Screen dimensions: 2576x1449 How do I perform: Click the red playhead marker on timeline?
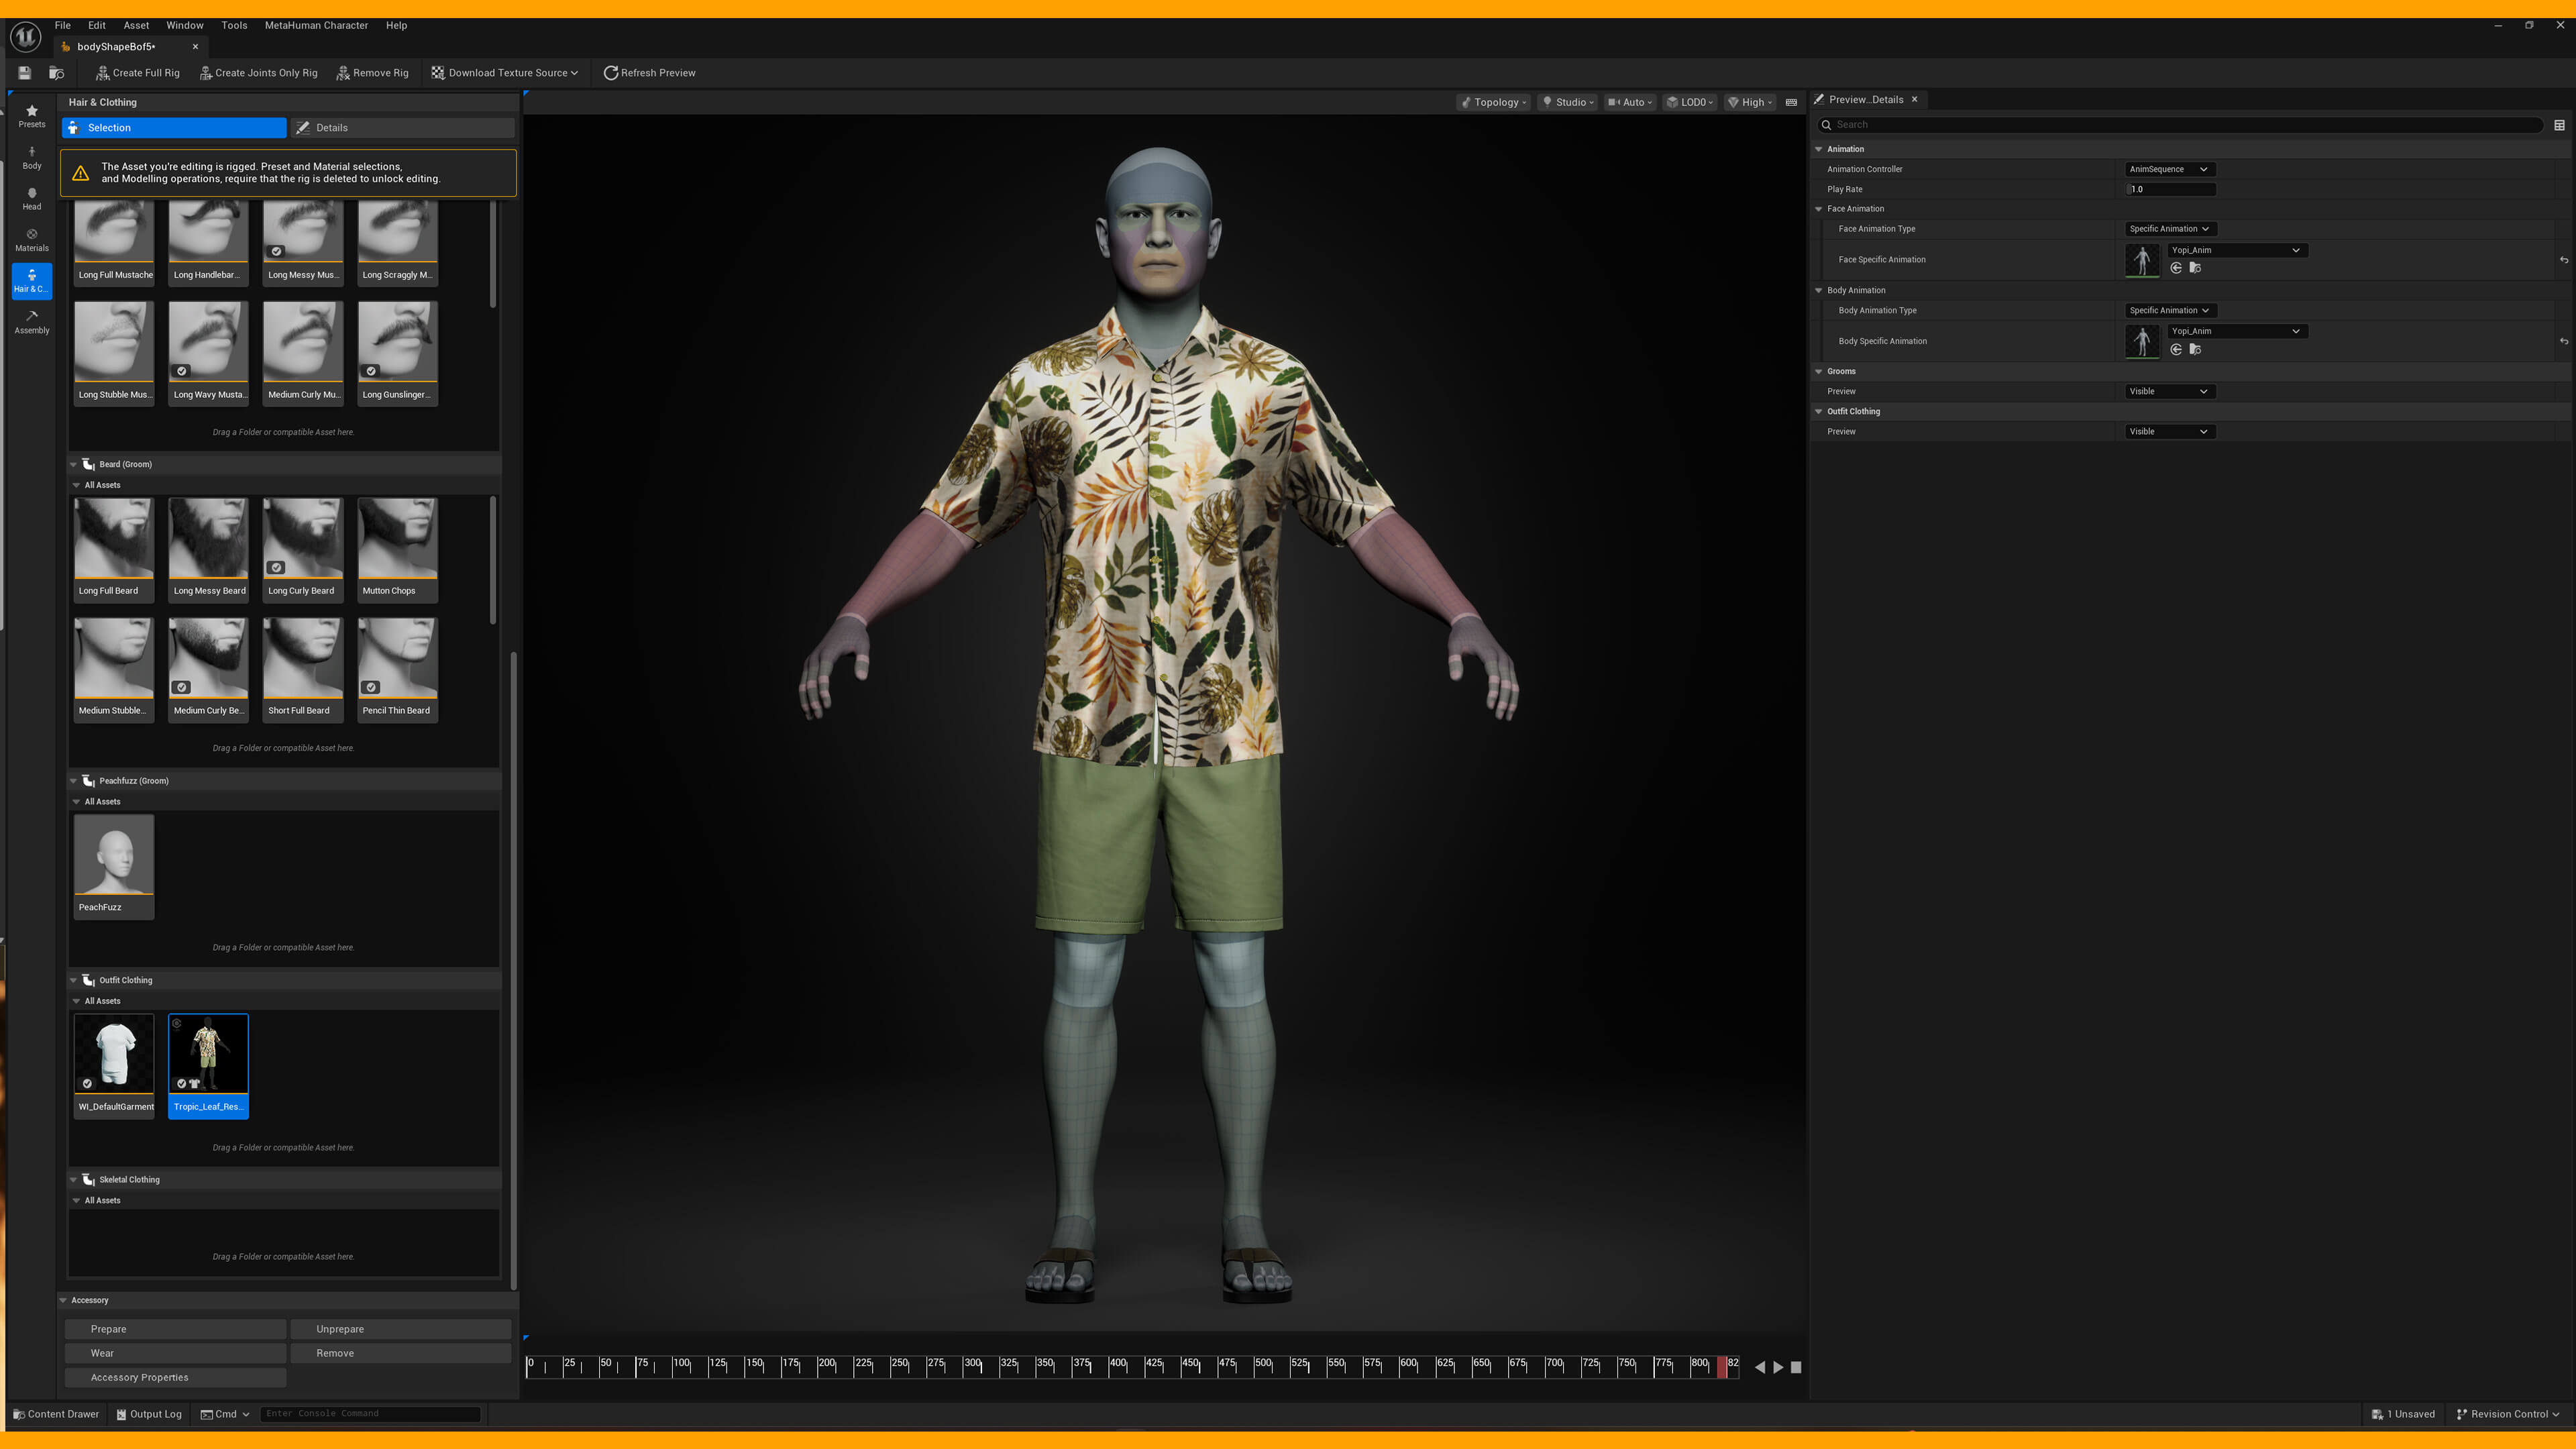1722,1367
